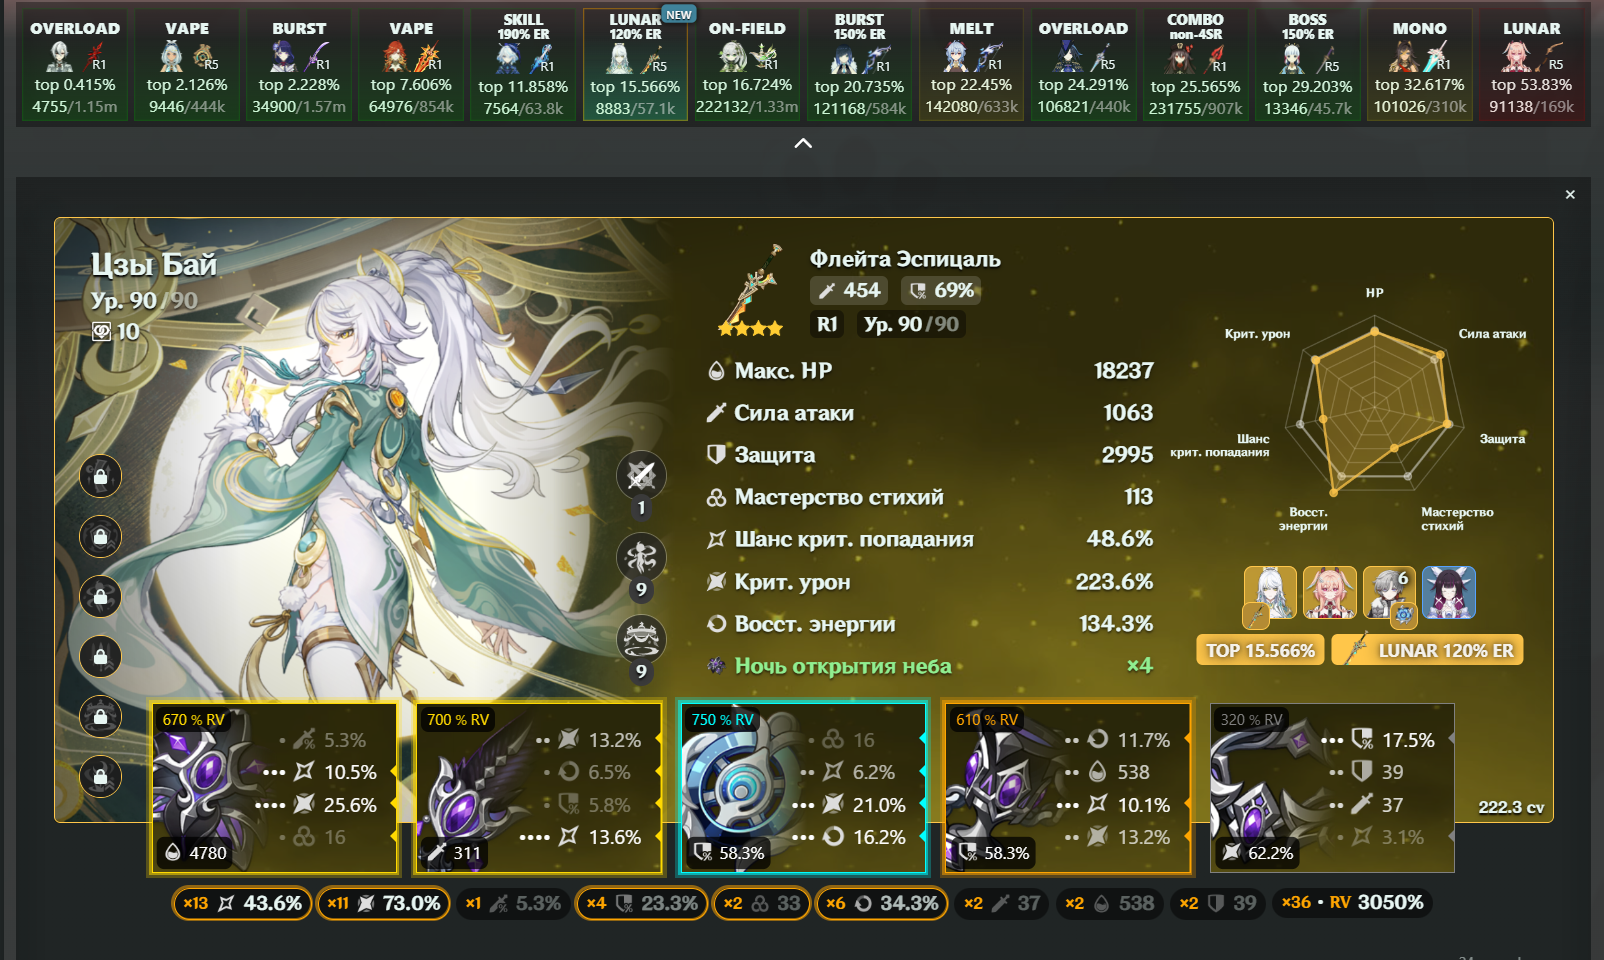Open the circlet artifact with 62.2%
This screenshot has height=960, width=1604.
tap(1331, 788)
